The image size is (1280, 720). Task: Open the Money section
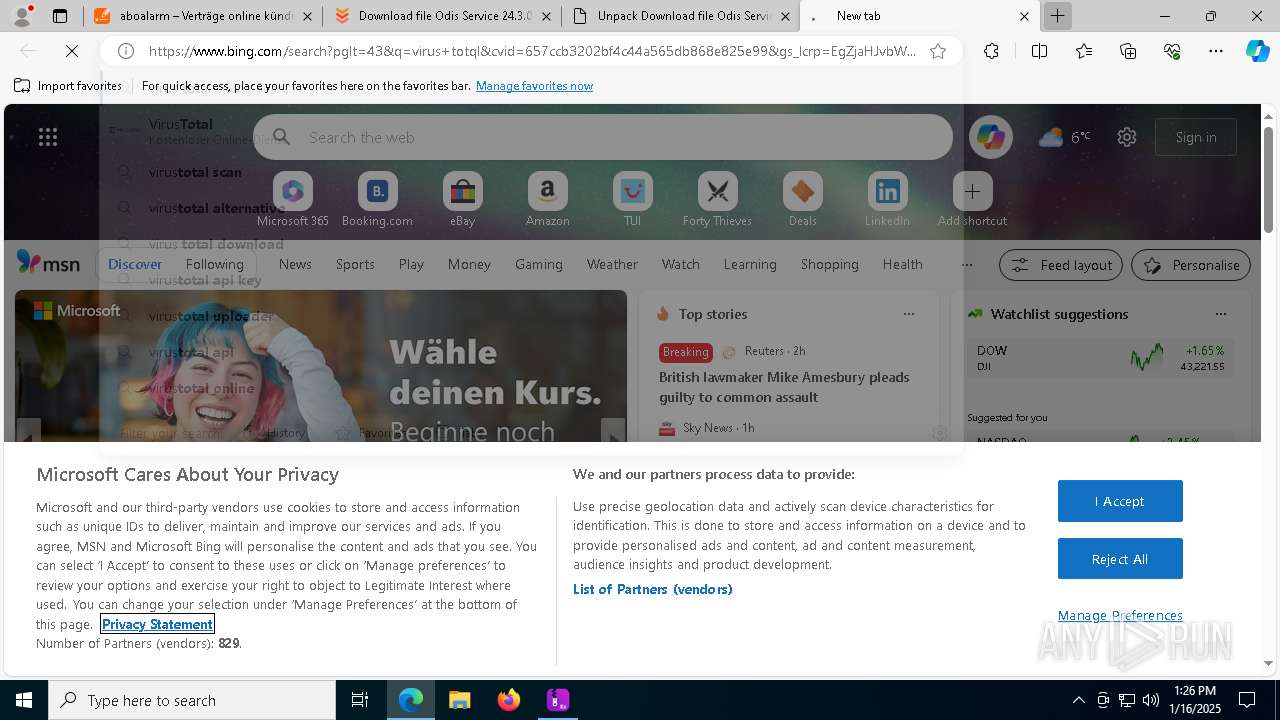pyautogui.click(x=469, y=264)
